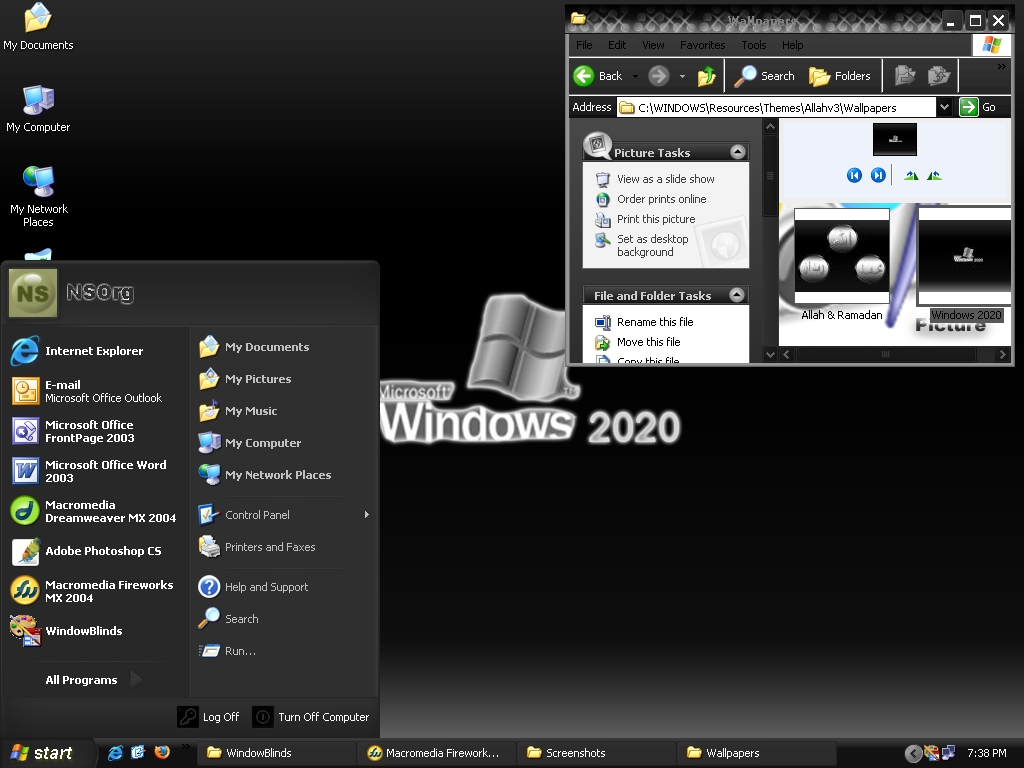Switch to Macromedia Fireworks taskbar button
The image size is (1024, 768).
(x=436, y=753)
